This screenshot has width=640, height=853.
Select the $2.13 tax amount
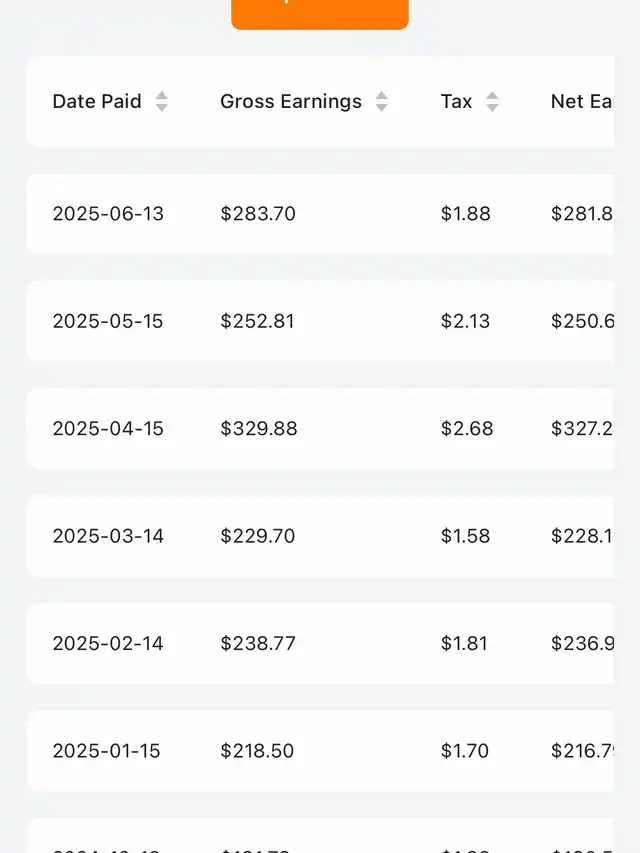point(466,321)
